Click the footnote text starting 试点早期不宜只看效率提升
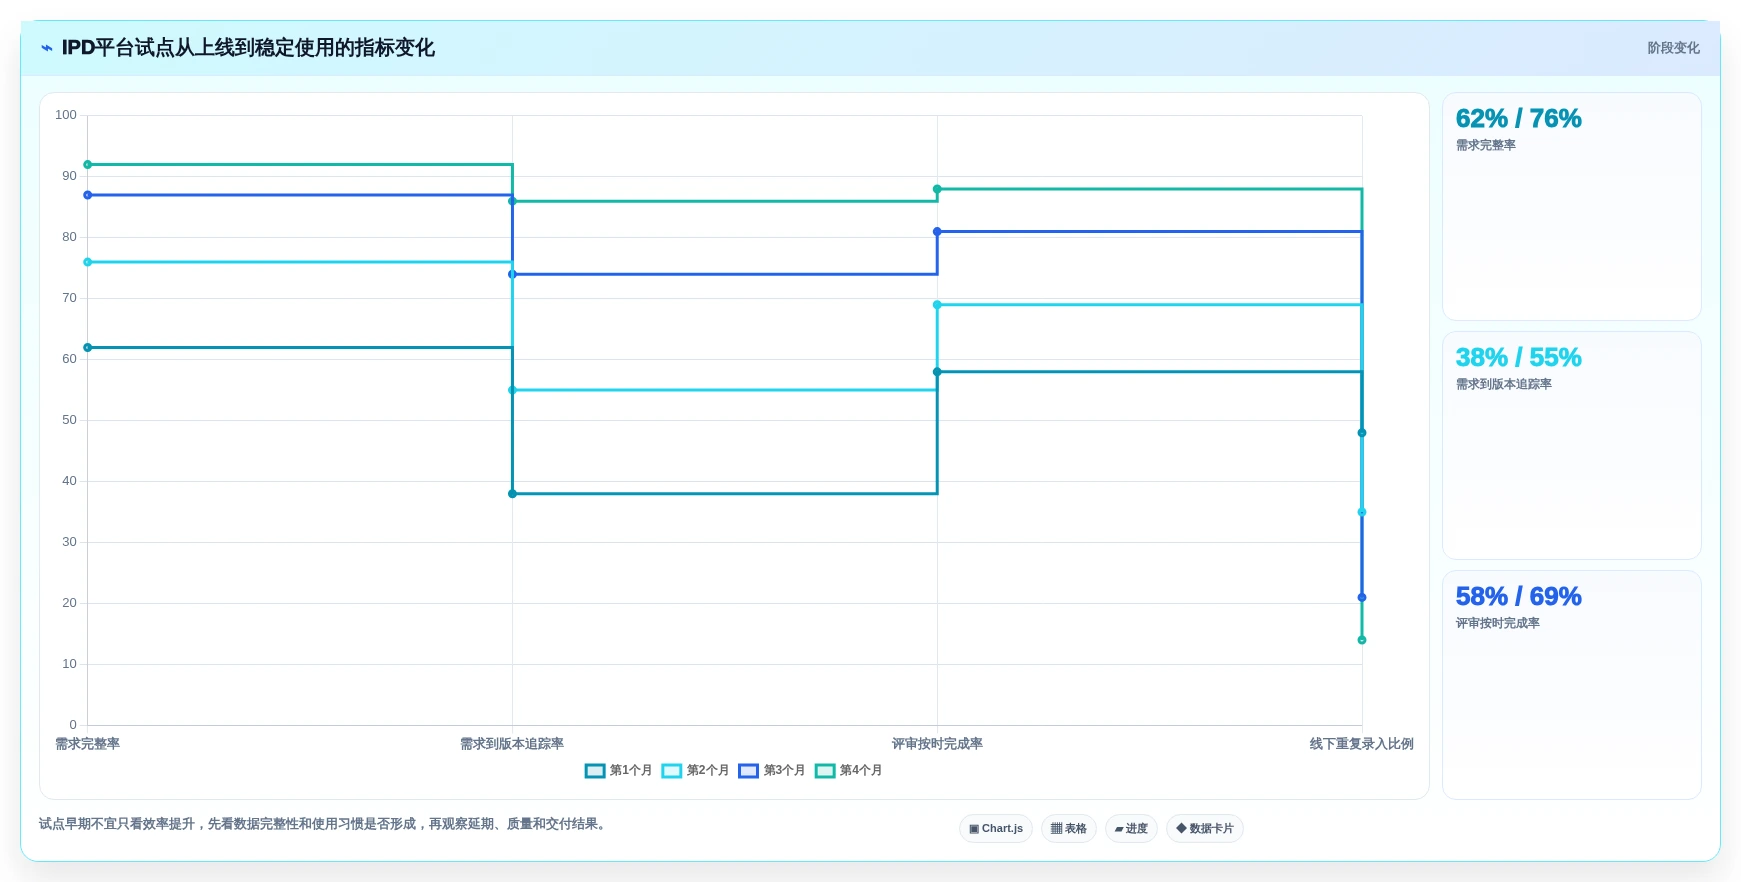Screen dimensions: 1741x882 point(324,824)
